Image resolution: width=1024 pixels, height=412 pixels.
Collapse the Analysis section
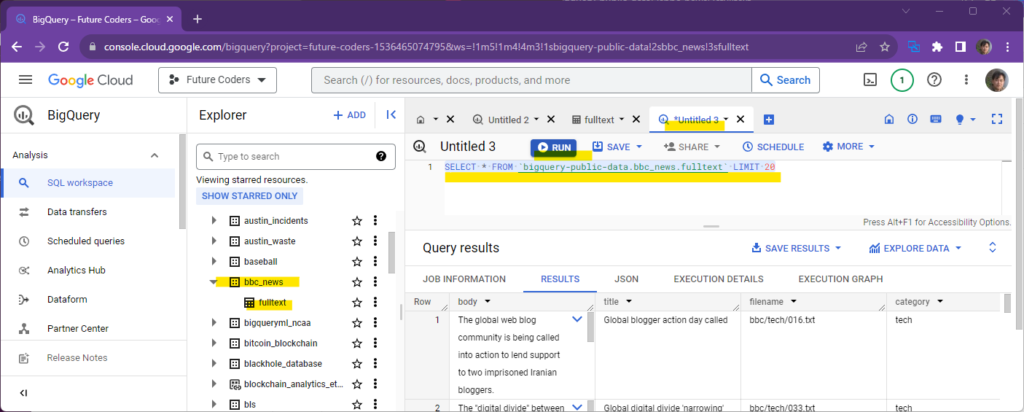point(154,155)
